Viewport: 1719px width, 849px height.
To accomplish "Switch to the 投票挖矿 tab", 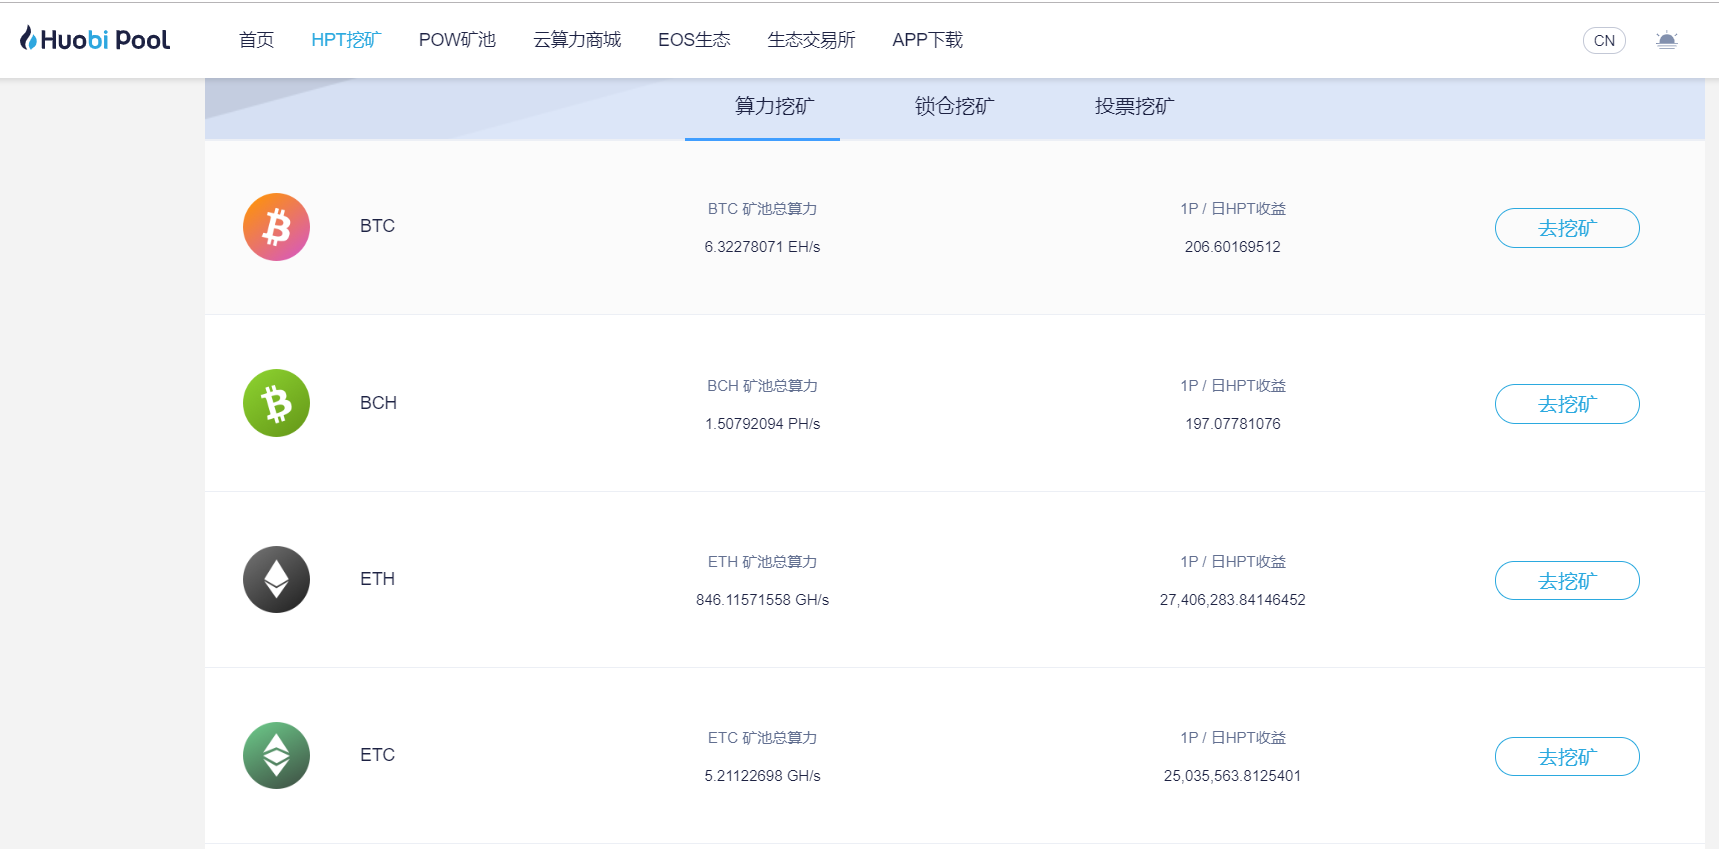I will (1135, 106).
